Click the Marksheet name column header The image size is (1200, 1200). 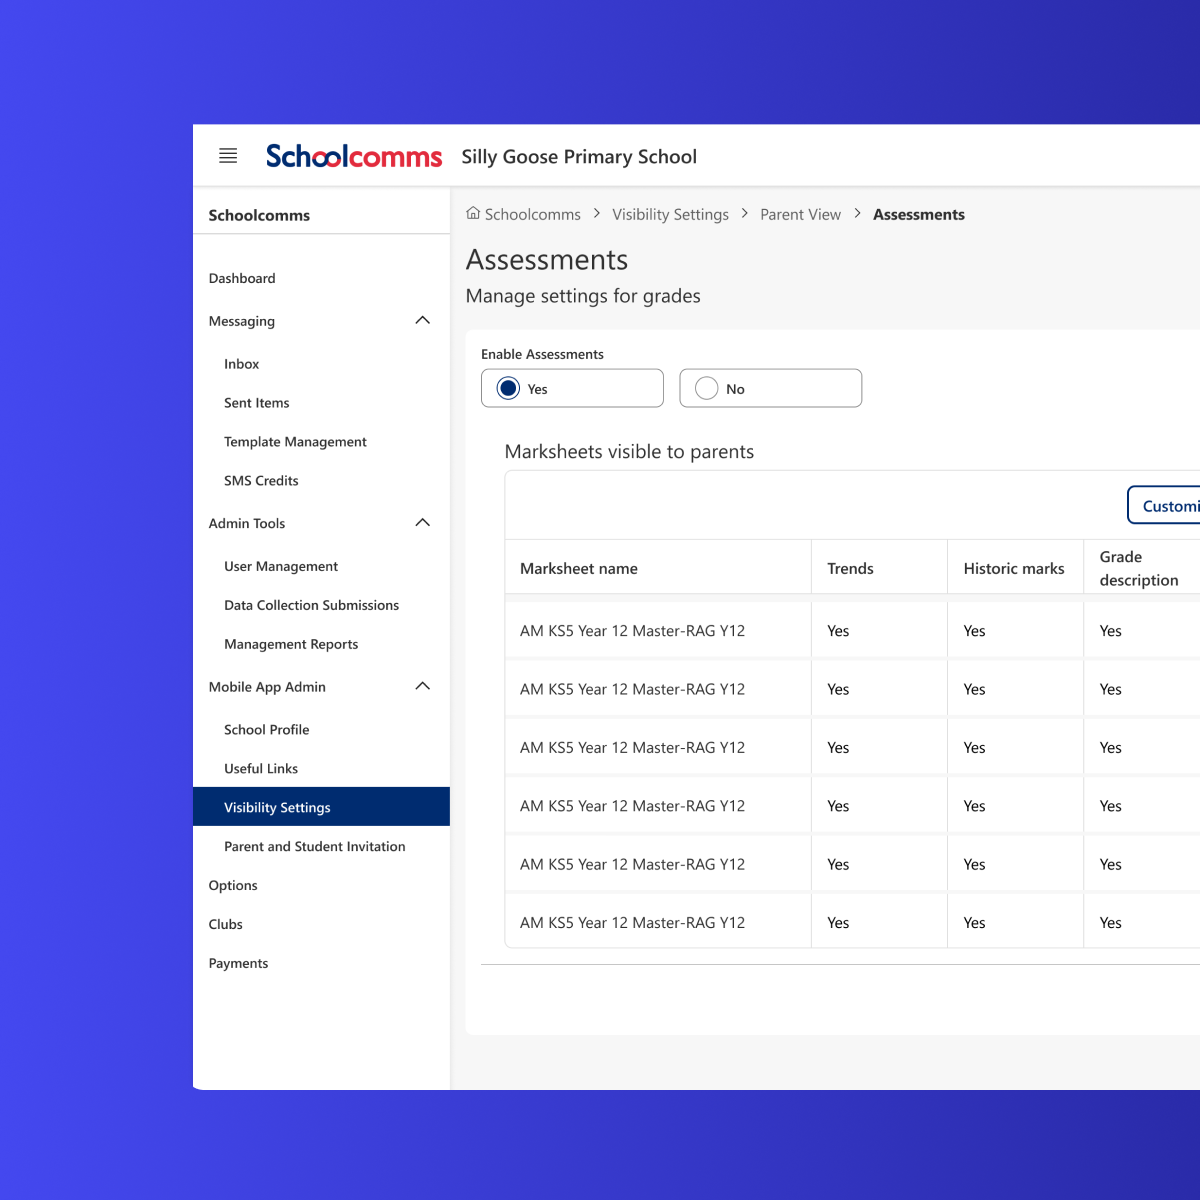(x=579, y=568)
